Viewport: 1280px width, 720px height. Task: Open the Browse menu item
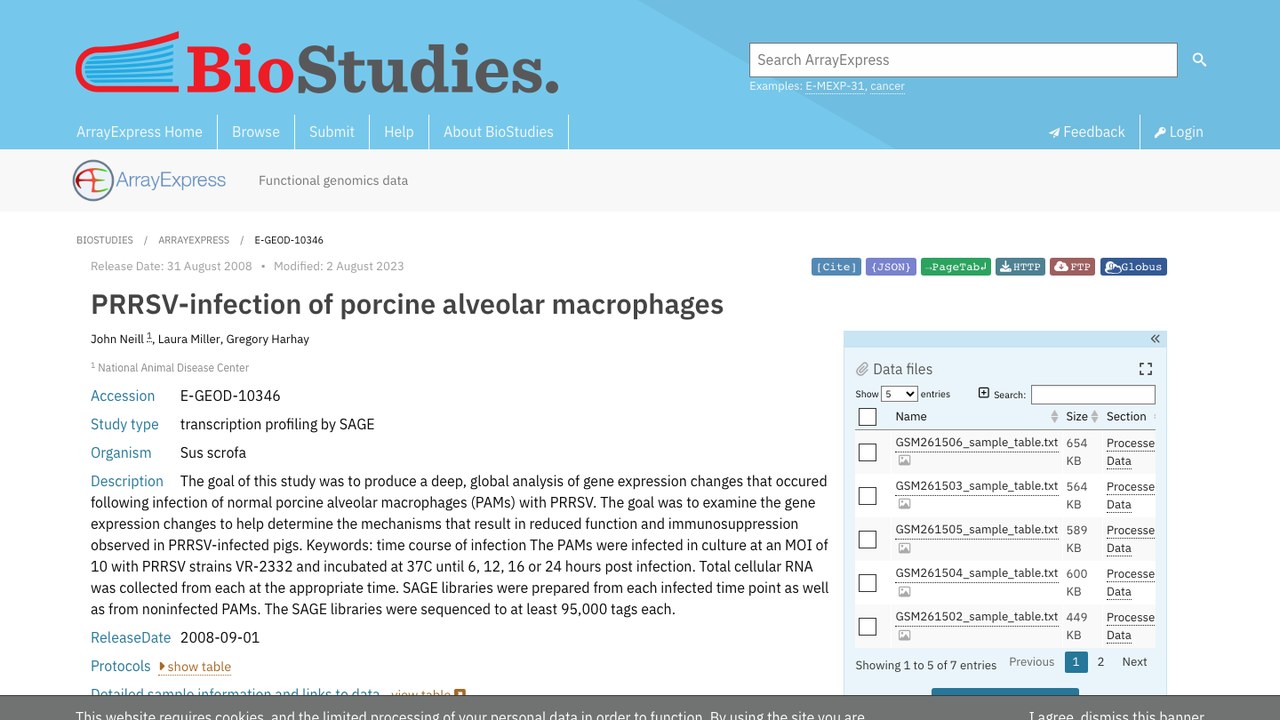pyautogui.click(x=256, y=132)
